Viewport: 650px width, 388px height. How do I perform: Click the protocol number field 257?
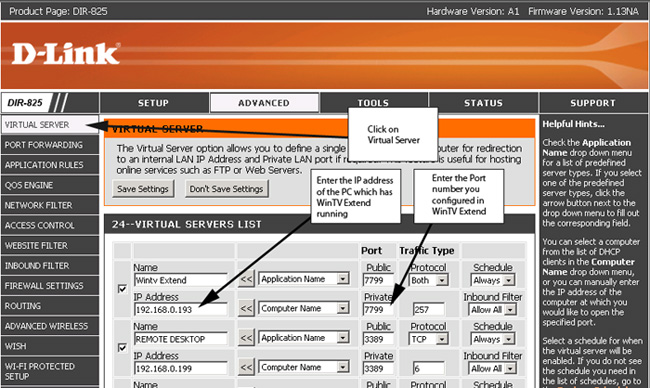click(x=428, y=310)
